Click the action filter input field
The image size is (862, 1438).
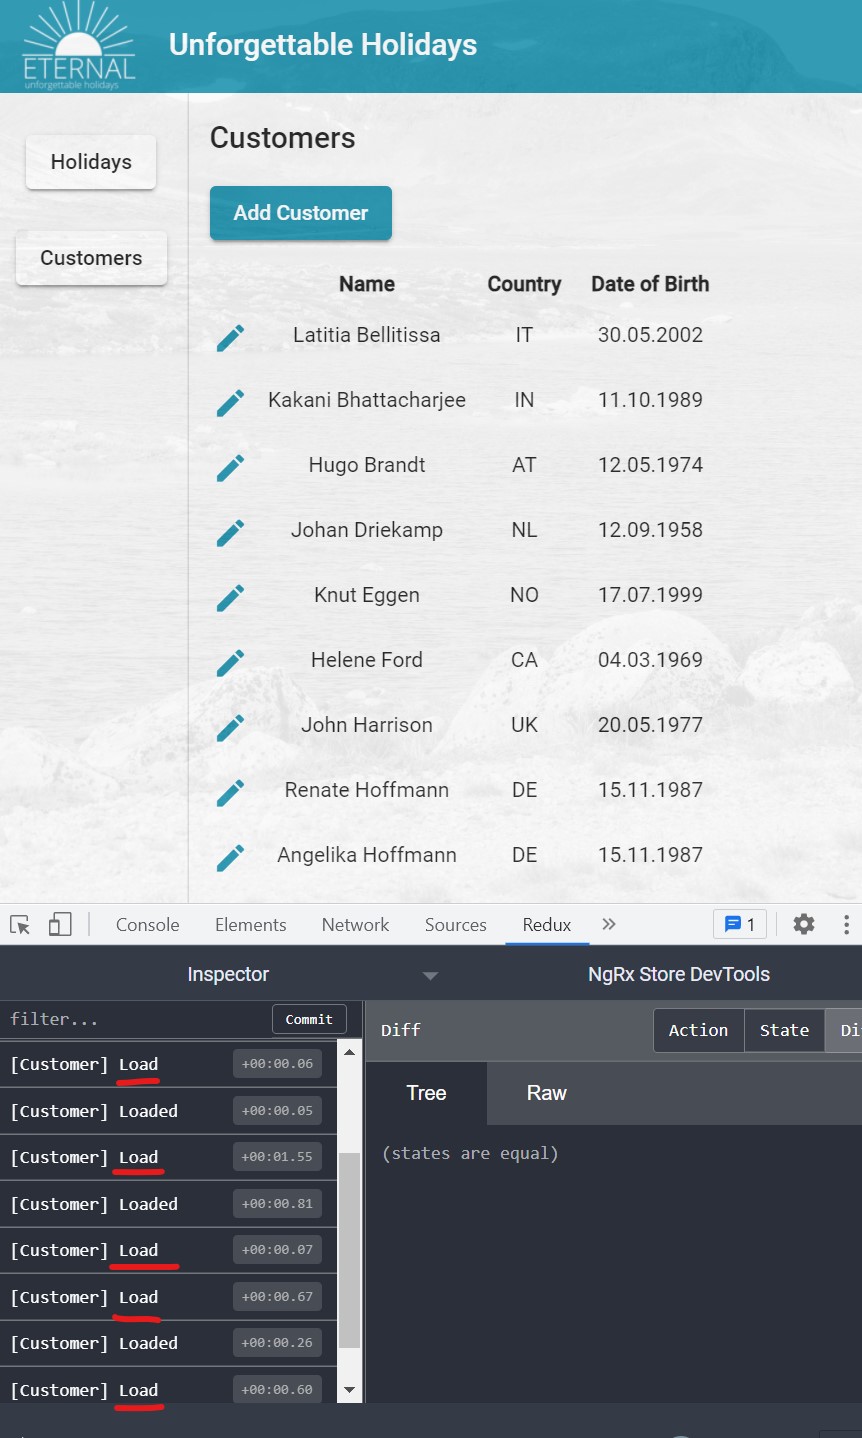tap(135, 1019)
